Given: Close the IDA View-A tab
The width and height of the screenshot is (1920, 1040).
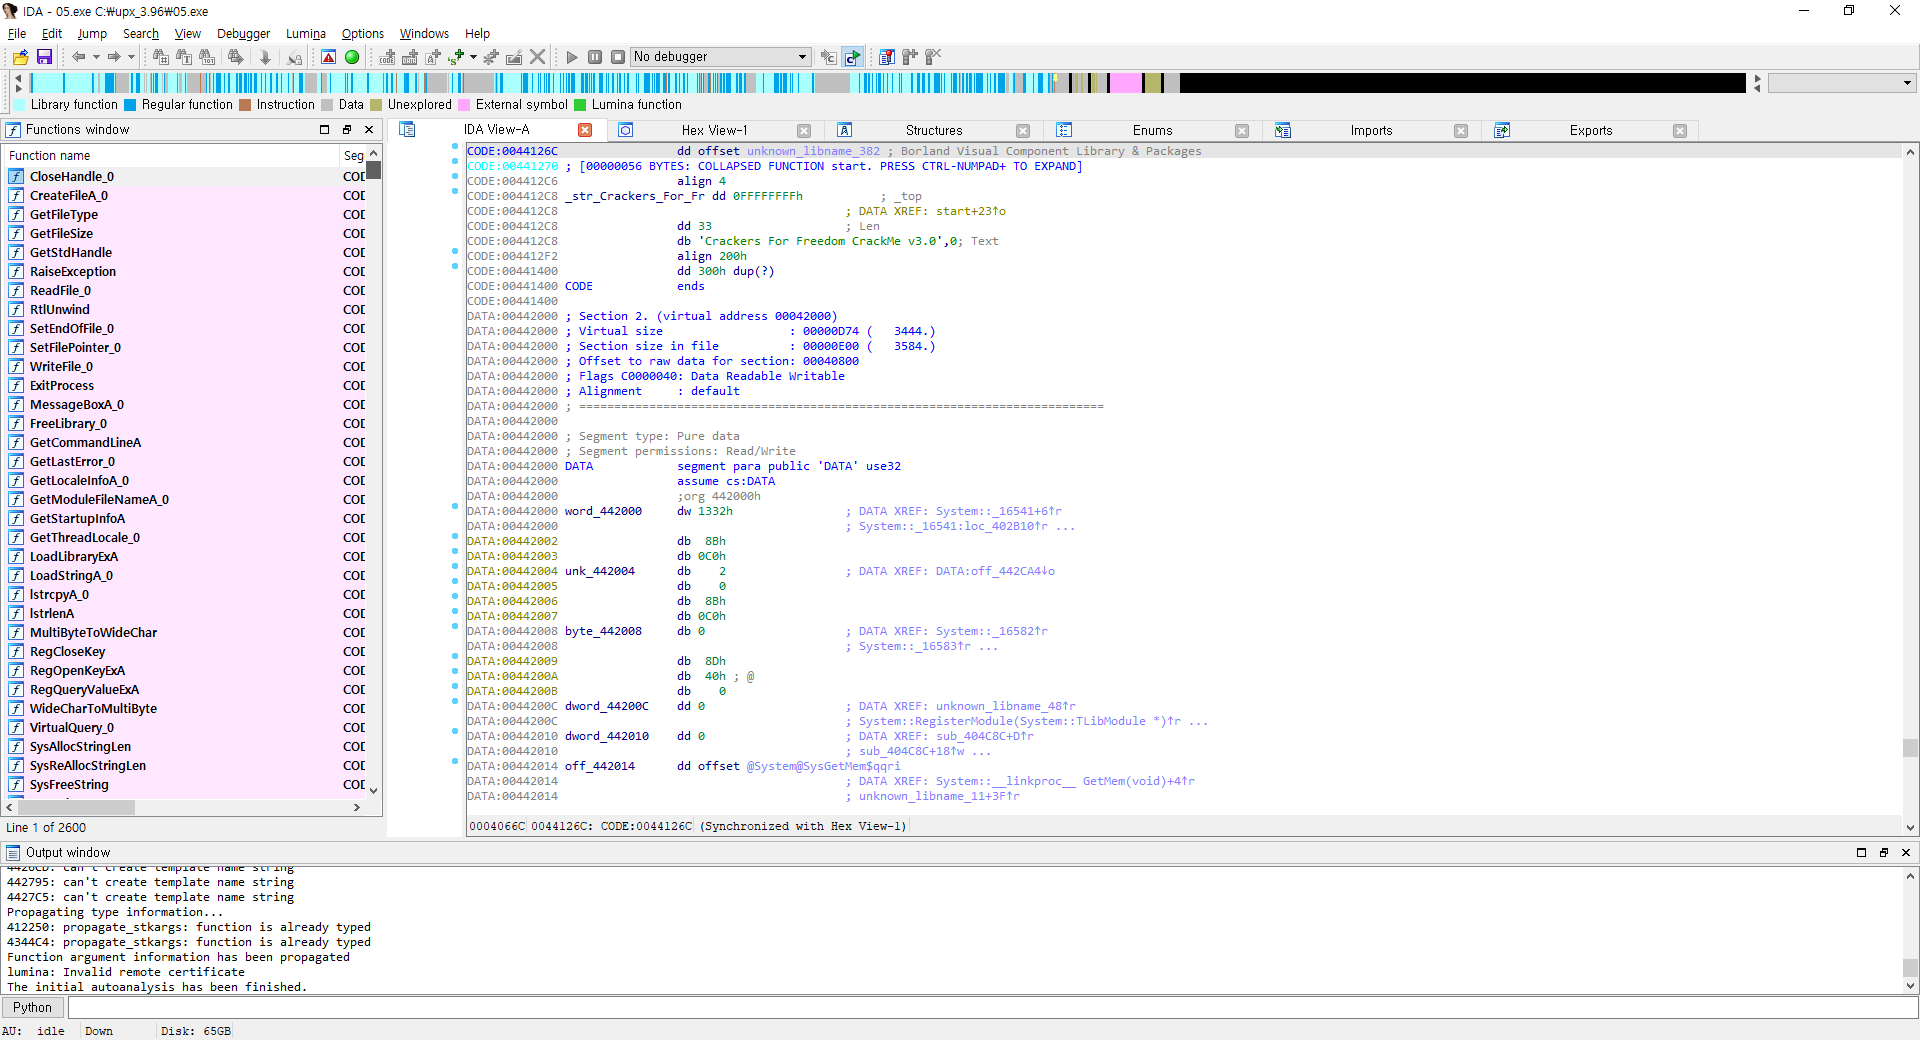Looking at the screenshot, I should (x=585, y=130).
